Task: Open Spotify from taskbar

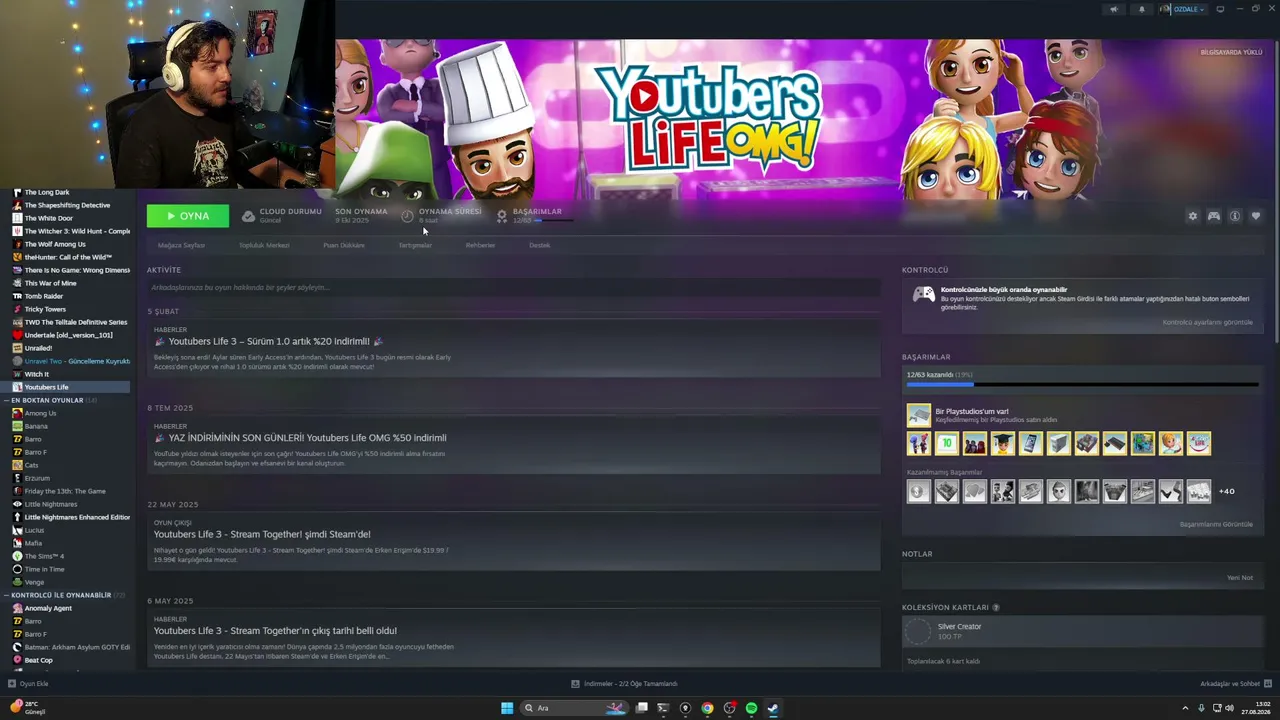Action: (x=751, y=708)
